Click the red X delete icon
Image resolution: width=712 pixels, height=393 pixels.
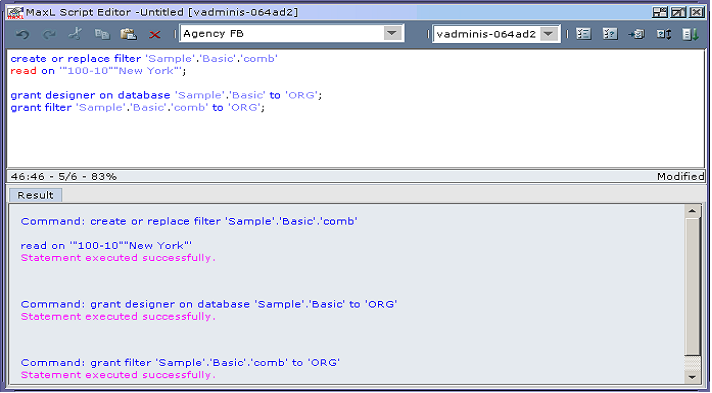coord(155,35)
